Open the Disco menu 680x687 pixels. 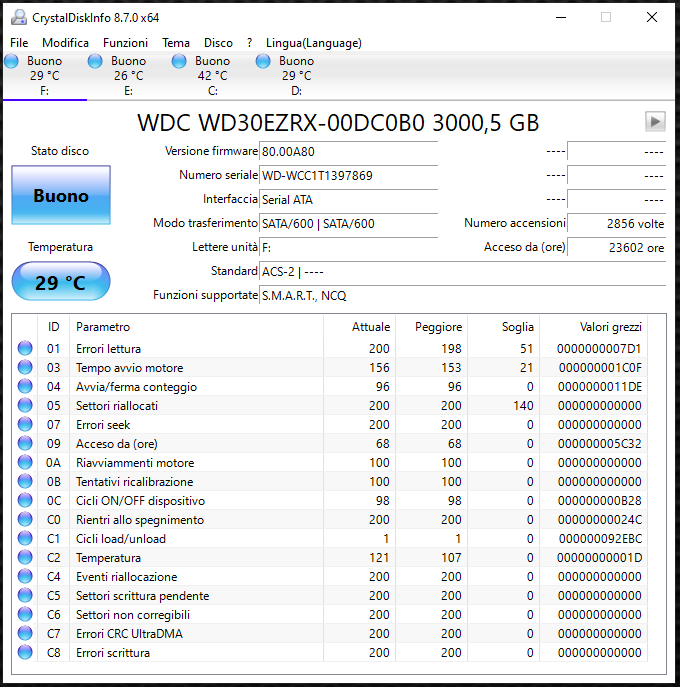[x=218, y=43]
